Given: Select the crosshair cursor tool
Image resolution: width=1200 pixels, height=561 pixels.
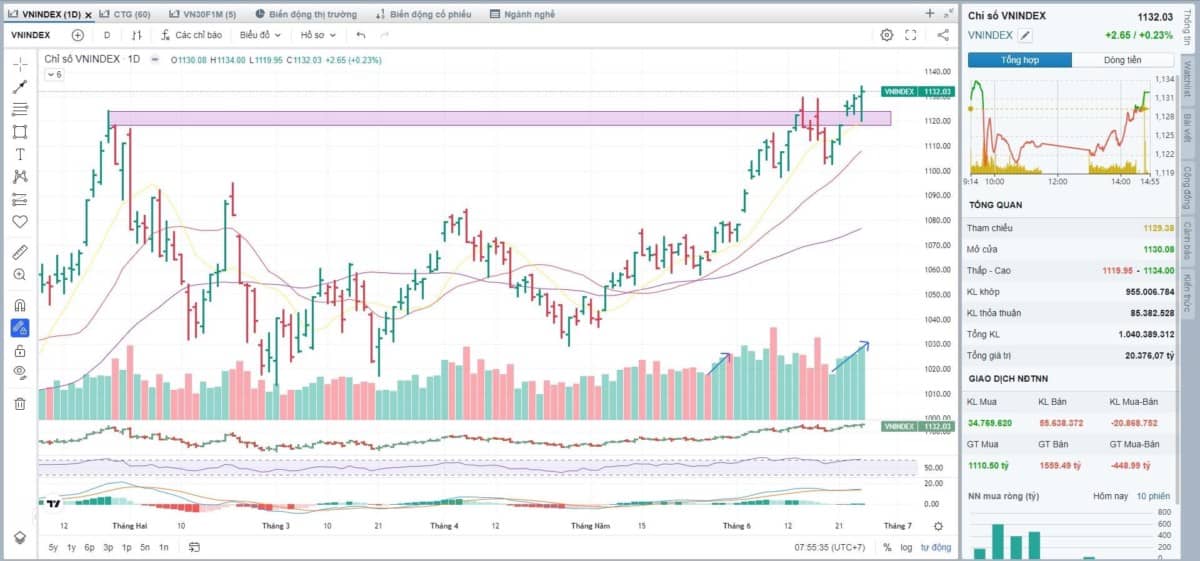Looking at the screenshot, I should point(20,64).
